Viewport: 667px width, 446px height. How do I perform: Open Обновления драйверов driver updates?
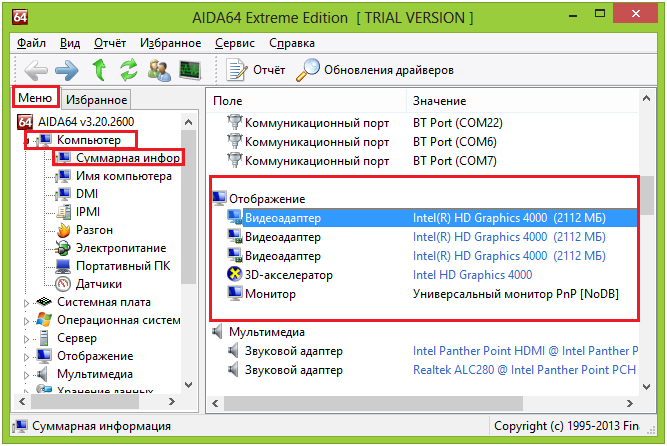click(x=375, y=70)
